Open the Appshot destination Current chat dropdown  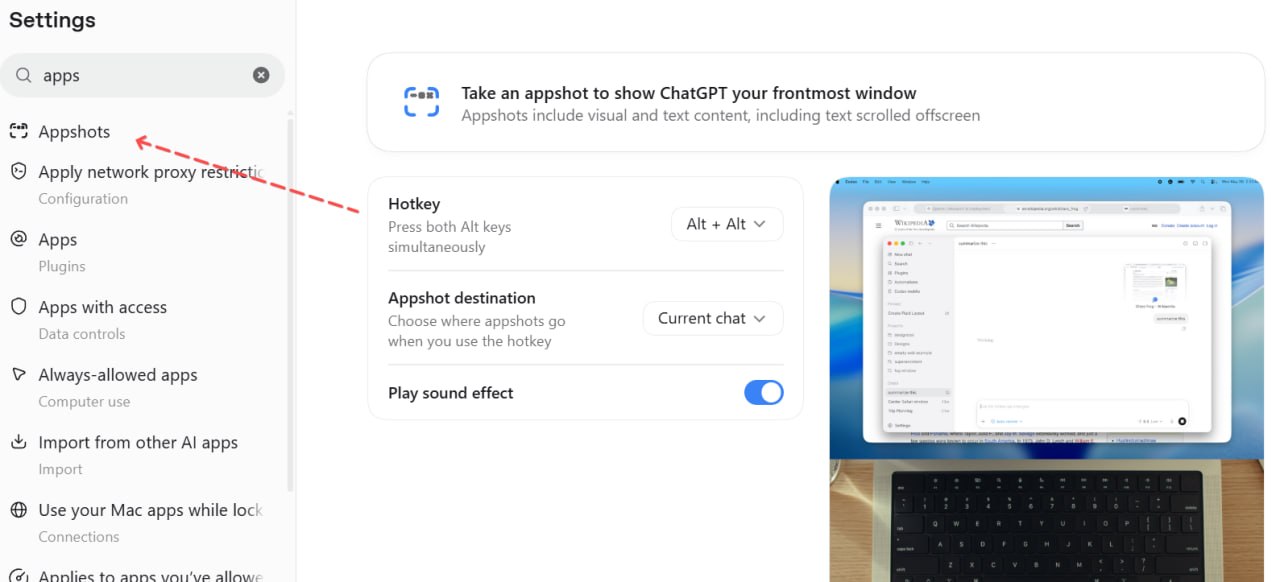pos(713,318)
